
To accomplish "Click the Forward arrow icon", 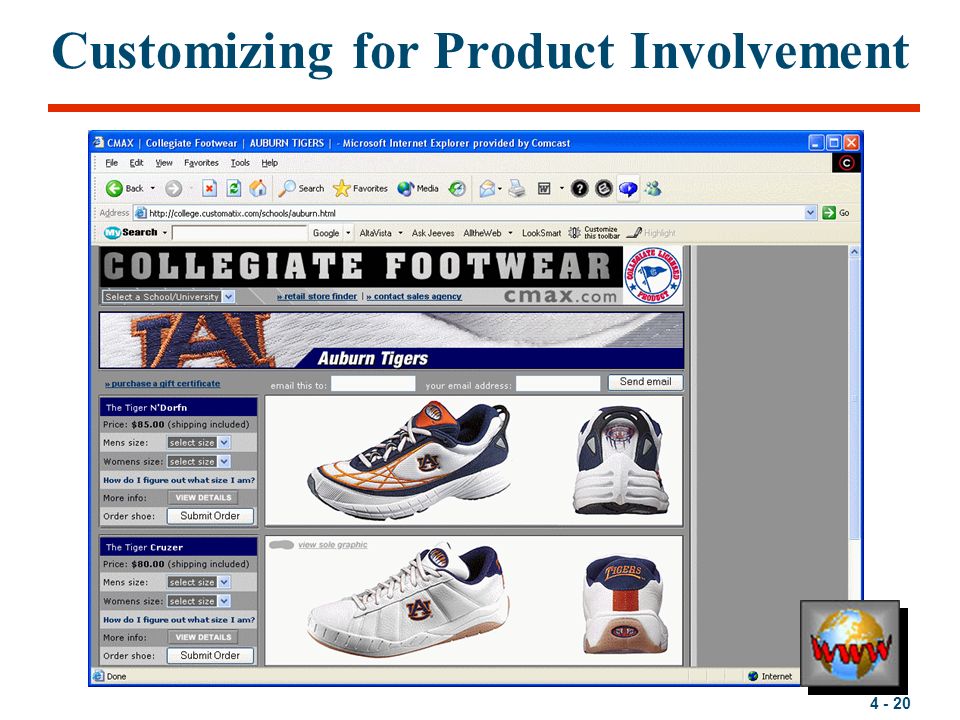I will [173, 189].
